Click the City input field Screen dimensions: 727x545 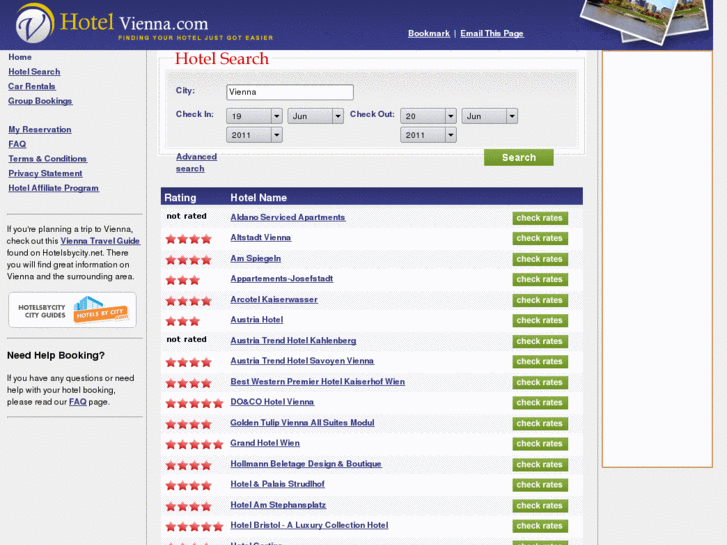pos(290,92)
